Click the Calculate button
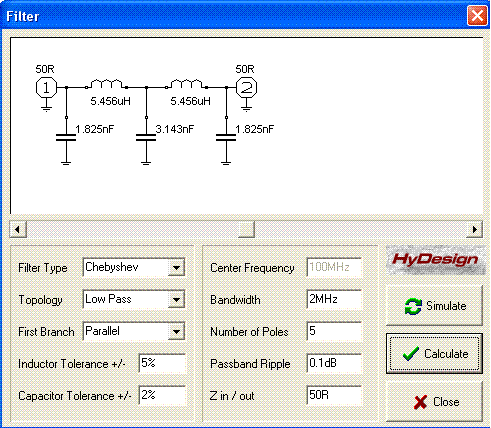 click(x=434, y=354)
